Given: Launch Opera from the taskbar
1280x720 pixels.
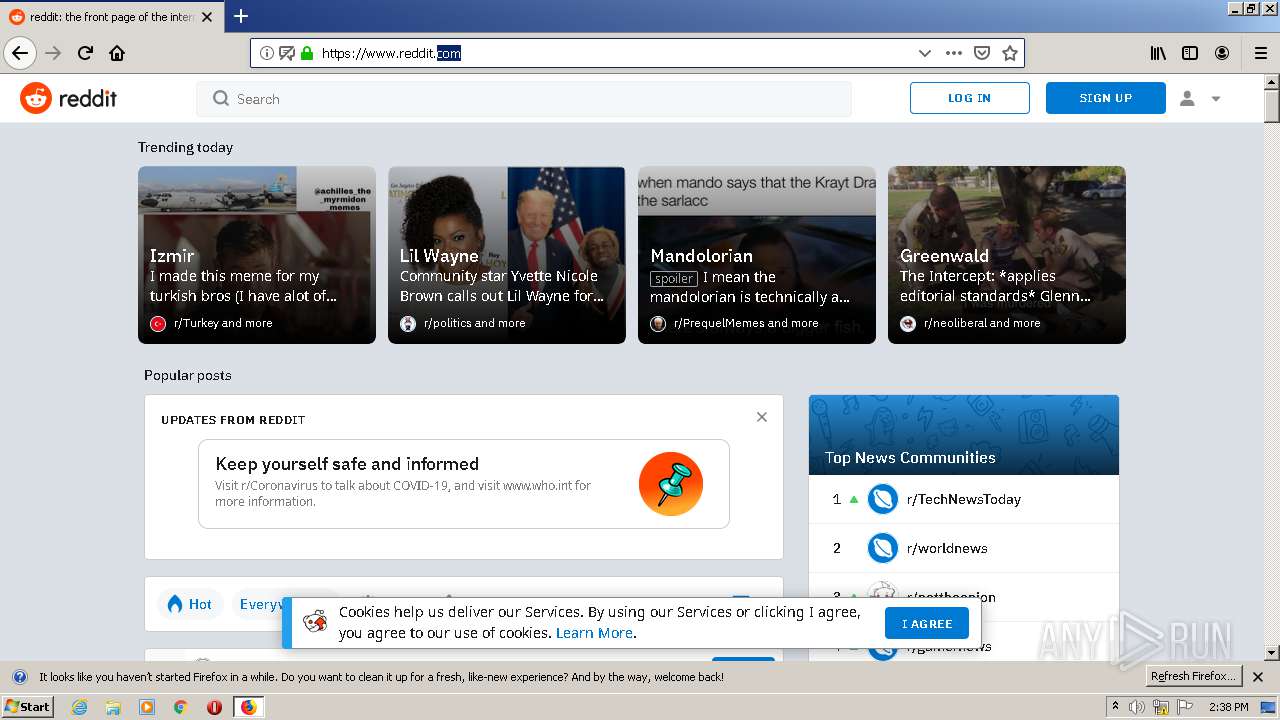Looking at the screenshot, I should 214,707.
